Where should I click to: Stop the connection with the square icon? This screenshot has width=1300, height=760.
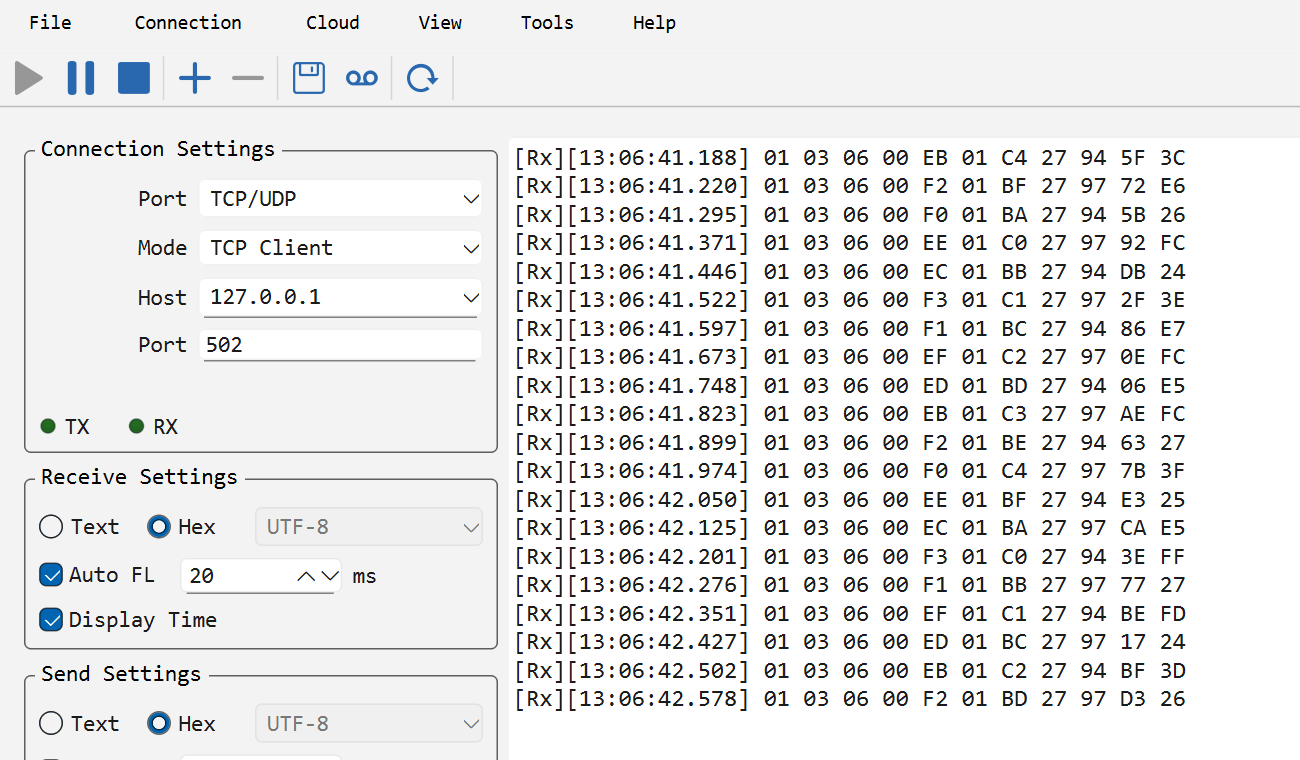(134, 78)
